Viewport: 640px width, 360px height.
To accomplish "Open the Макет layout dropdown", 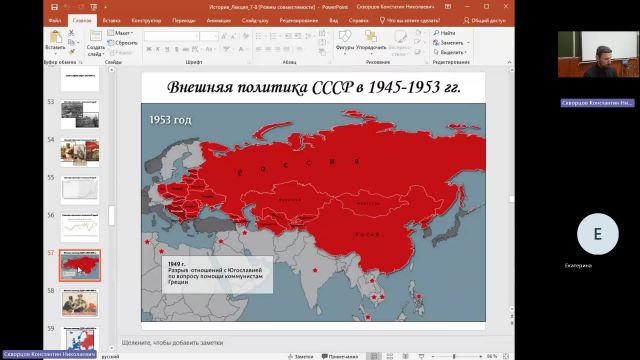I will click(120, 33).
